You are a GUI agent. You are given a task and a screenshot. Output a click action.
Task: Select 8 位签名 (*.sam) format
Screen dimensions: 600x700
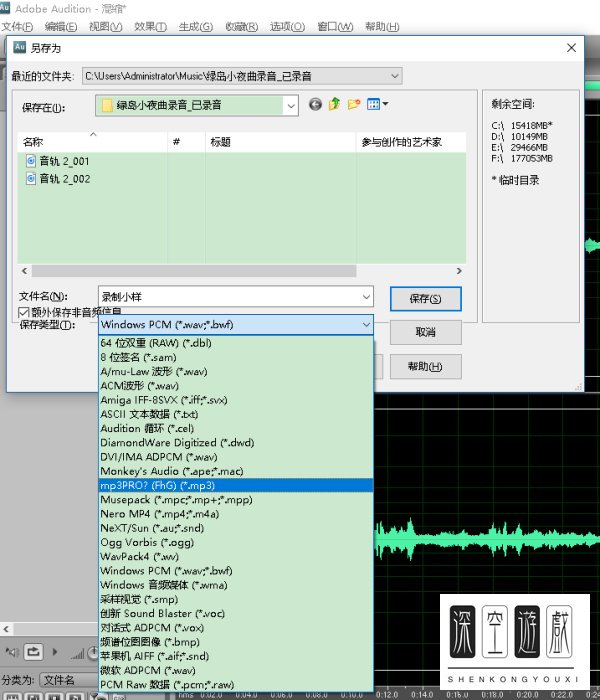236,357
